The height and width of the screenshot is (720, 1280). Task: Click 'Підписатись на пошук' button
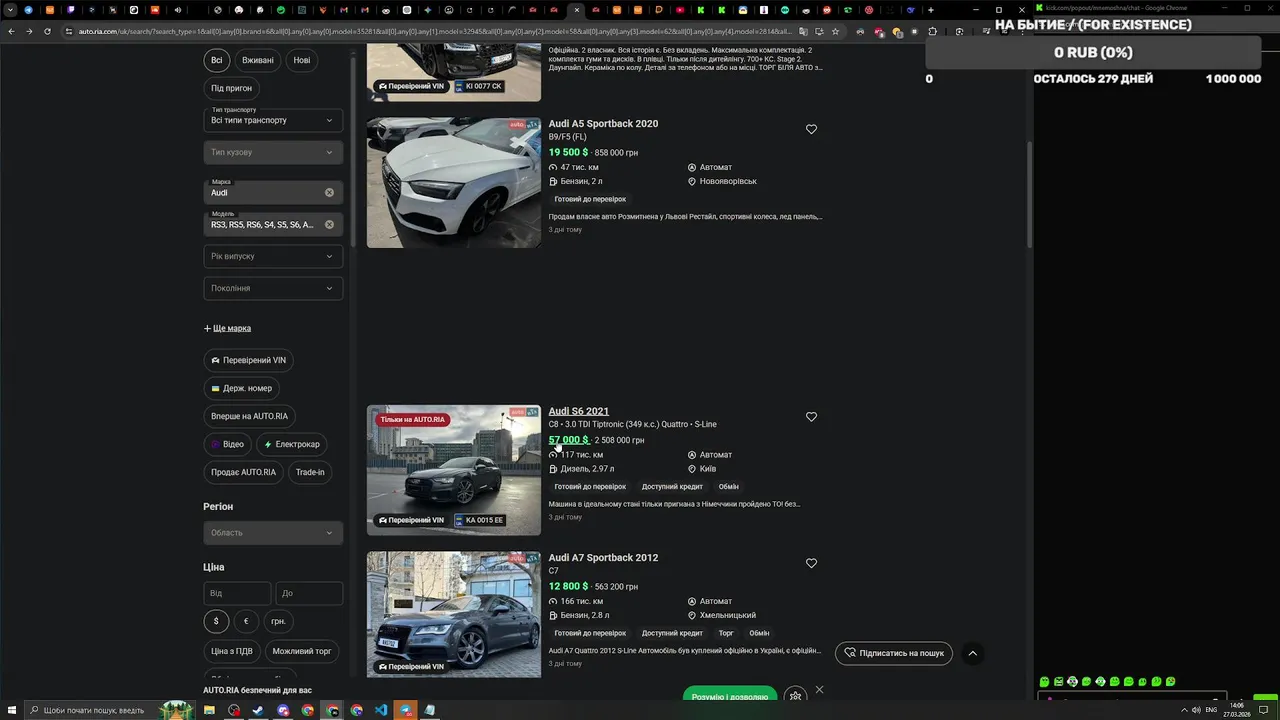pyautogui.click(x=894, y=653)
